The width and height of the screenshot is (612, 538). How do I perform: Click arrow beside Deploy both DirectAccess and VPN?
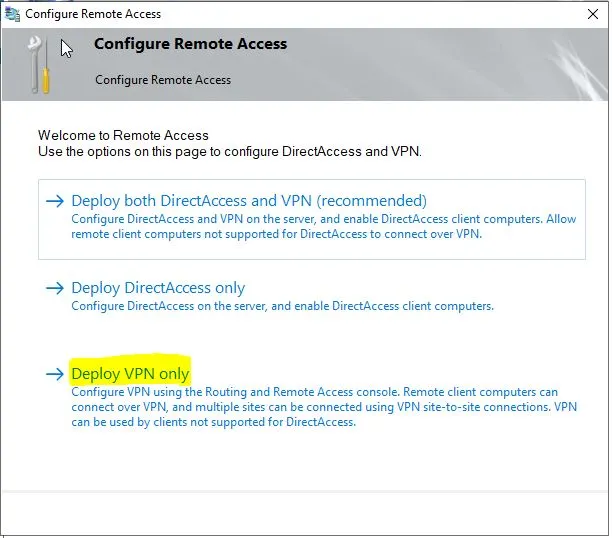point(55,201)
